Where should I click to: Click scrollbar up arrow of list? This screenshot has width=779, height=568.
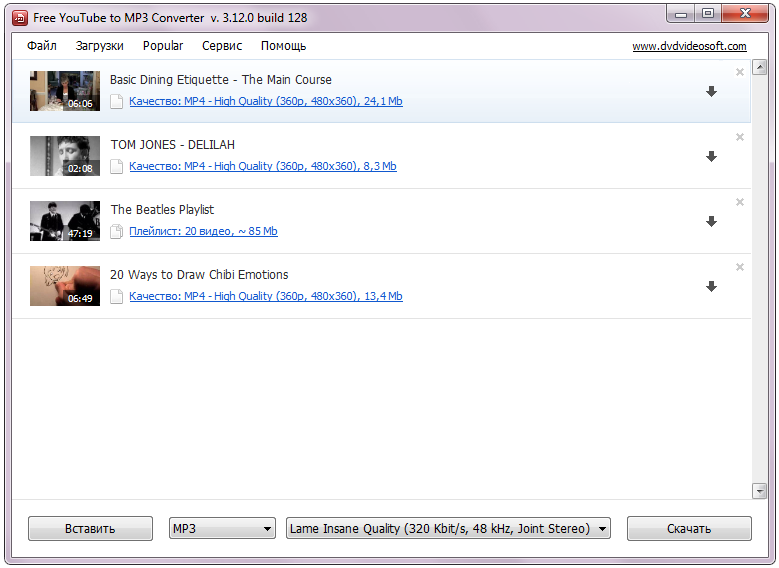coord(759,67)
